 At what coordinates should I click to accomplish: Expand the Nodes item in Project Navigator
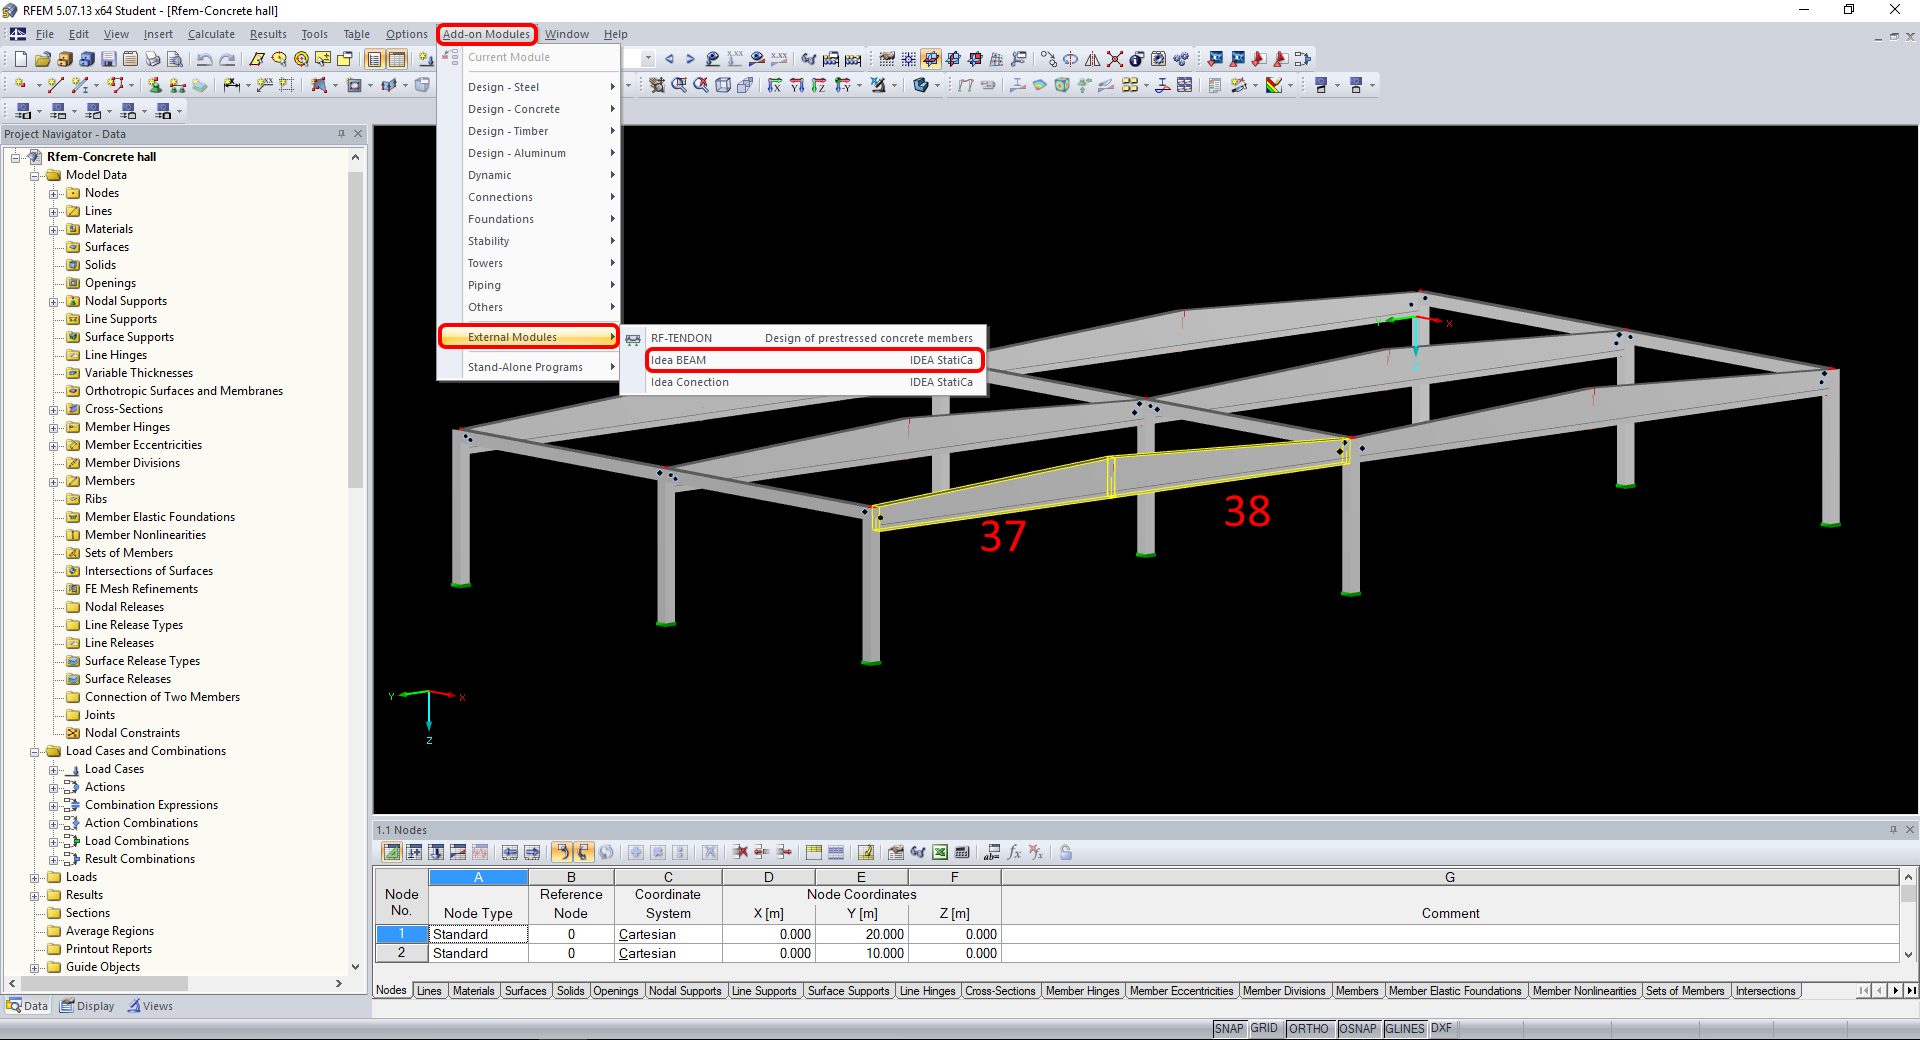pyautogui.click(x=51, y=192)
